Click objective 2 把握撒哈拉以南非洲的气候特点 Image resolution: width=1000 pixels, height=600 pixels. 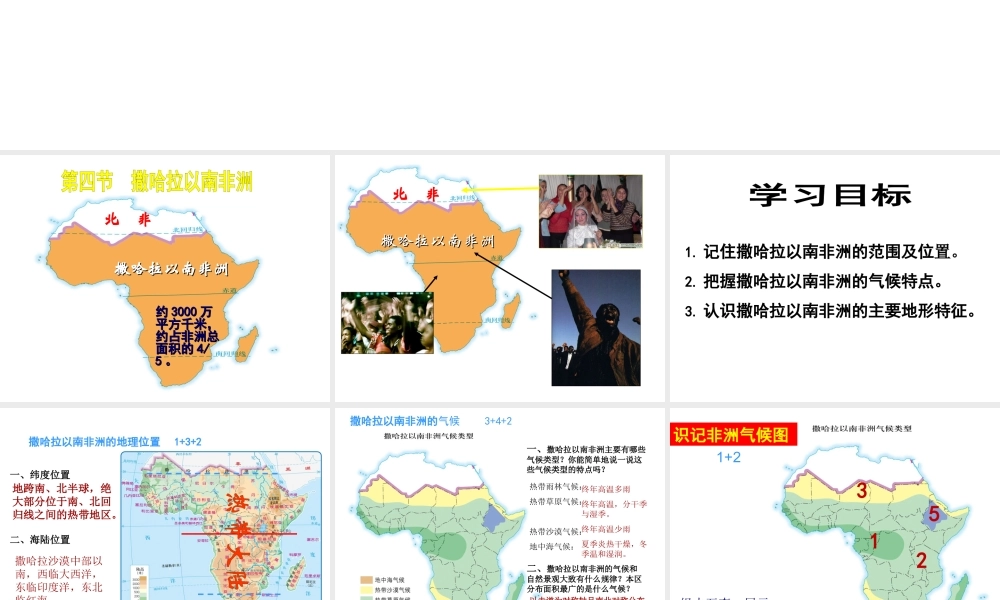814,281
